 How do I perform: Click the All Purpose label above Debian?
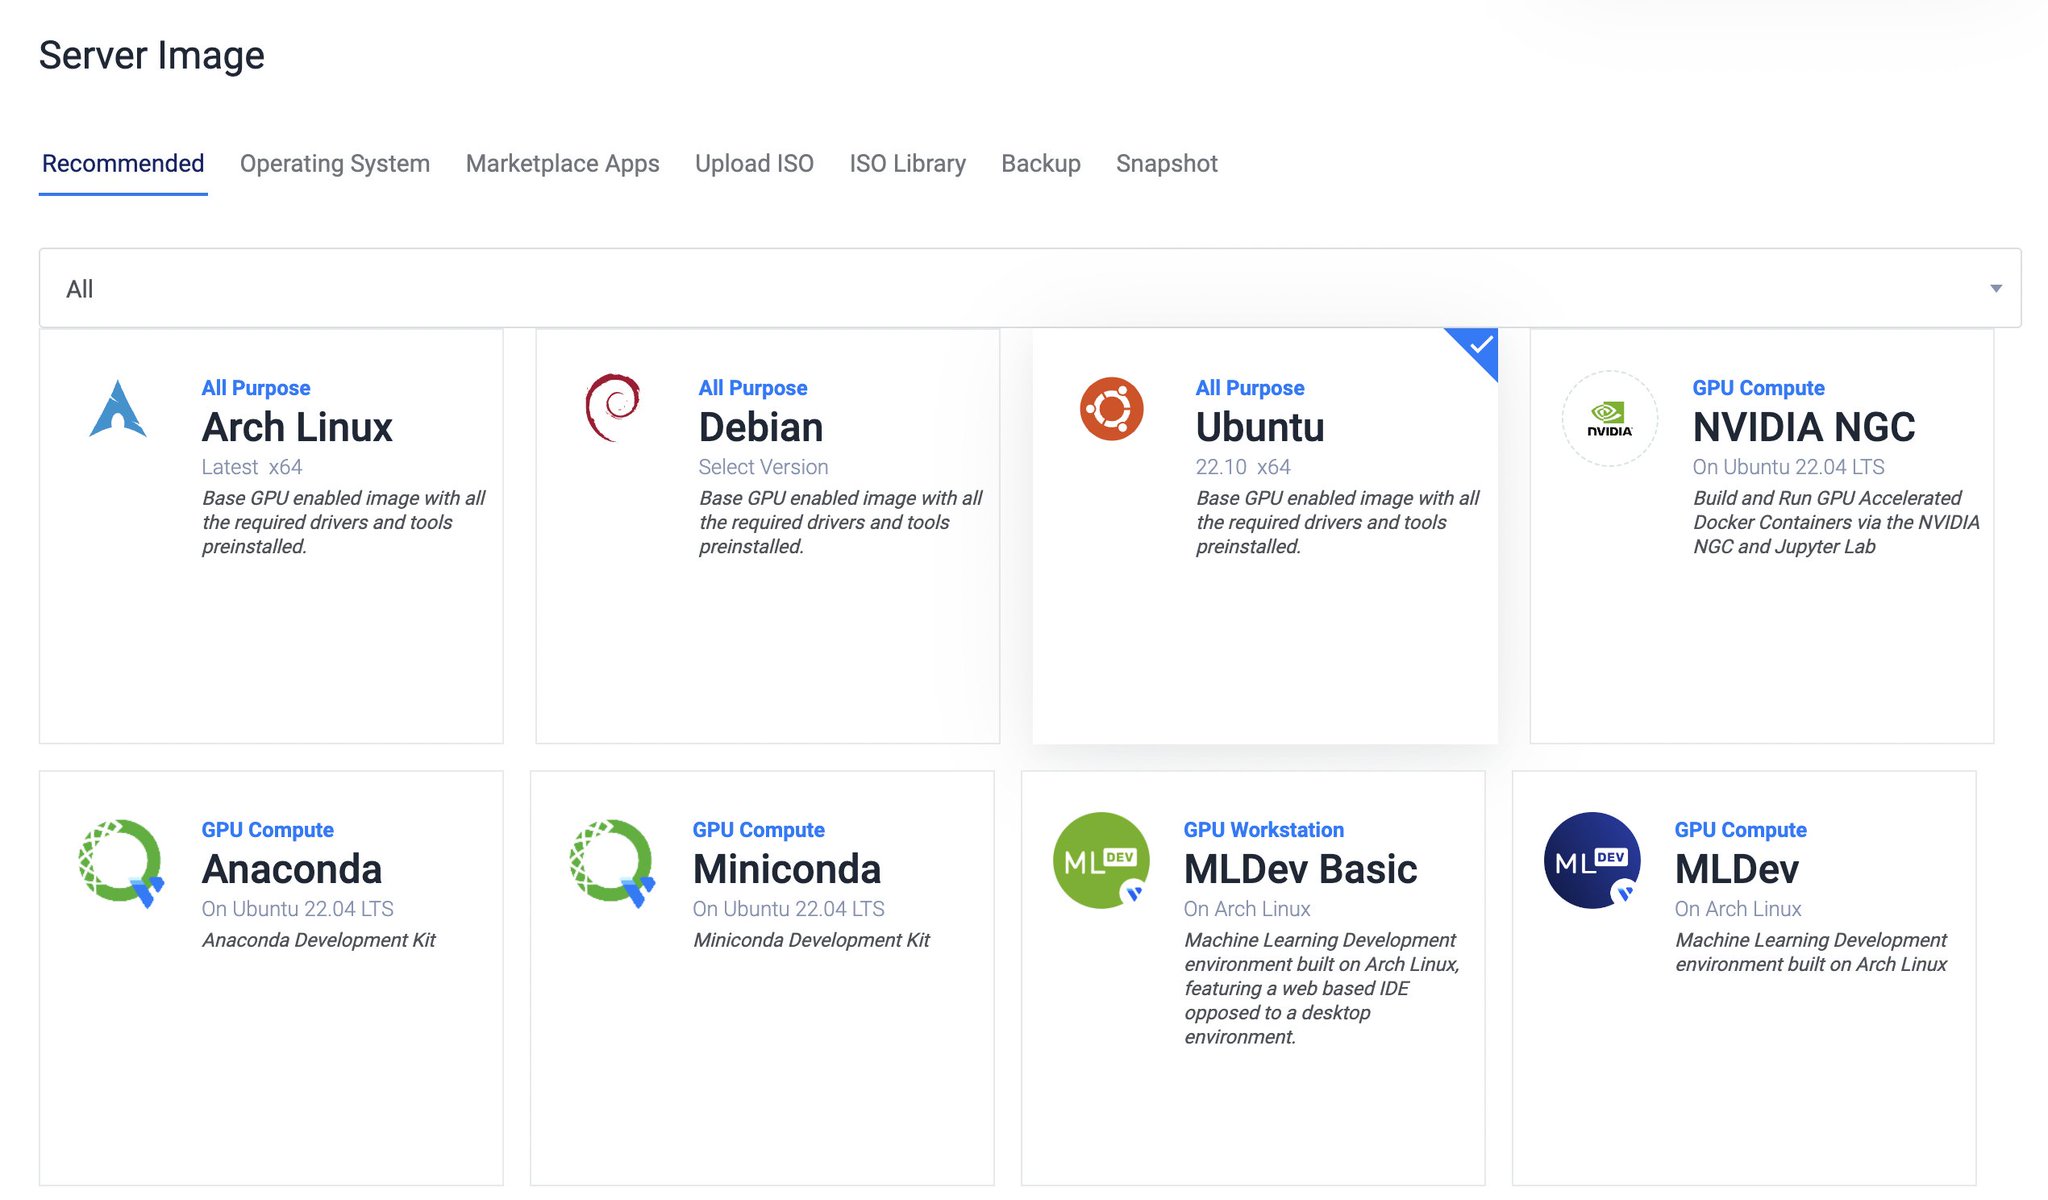point(753,388)
